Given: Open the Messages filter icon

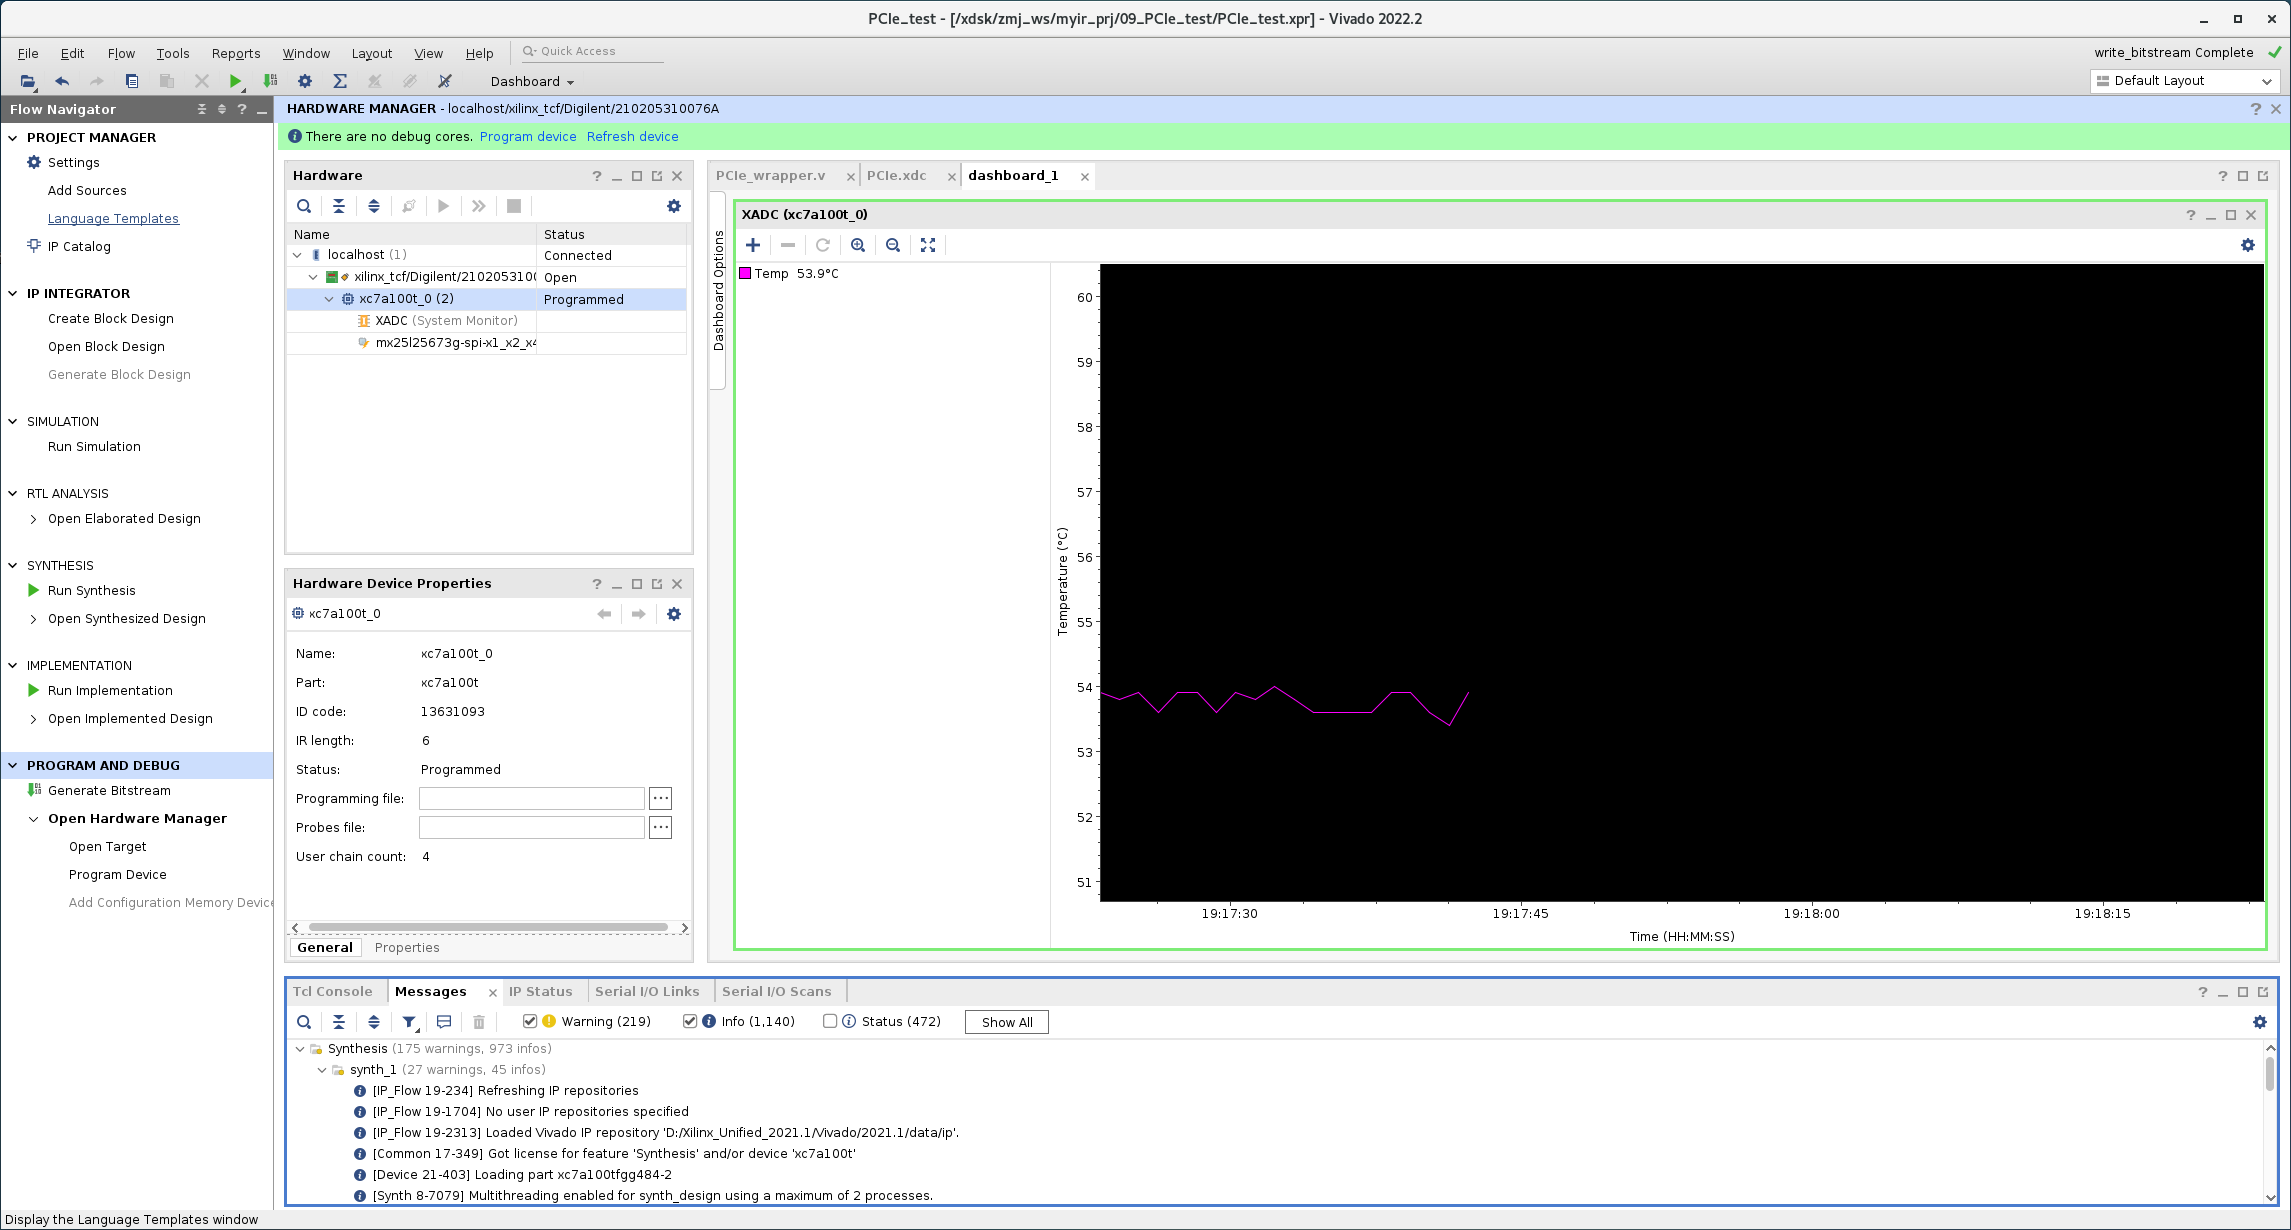Looking at the screenshot, I should 409,1022.
